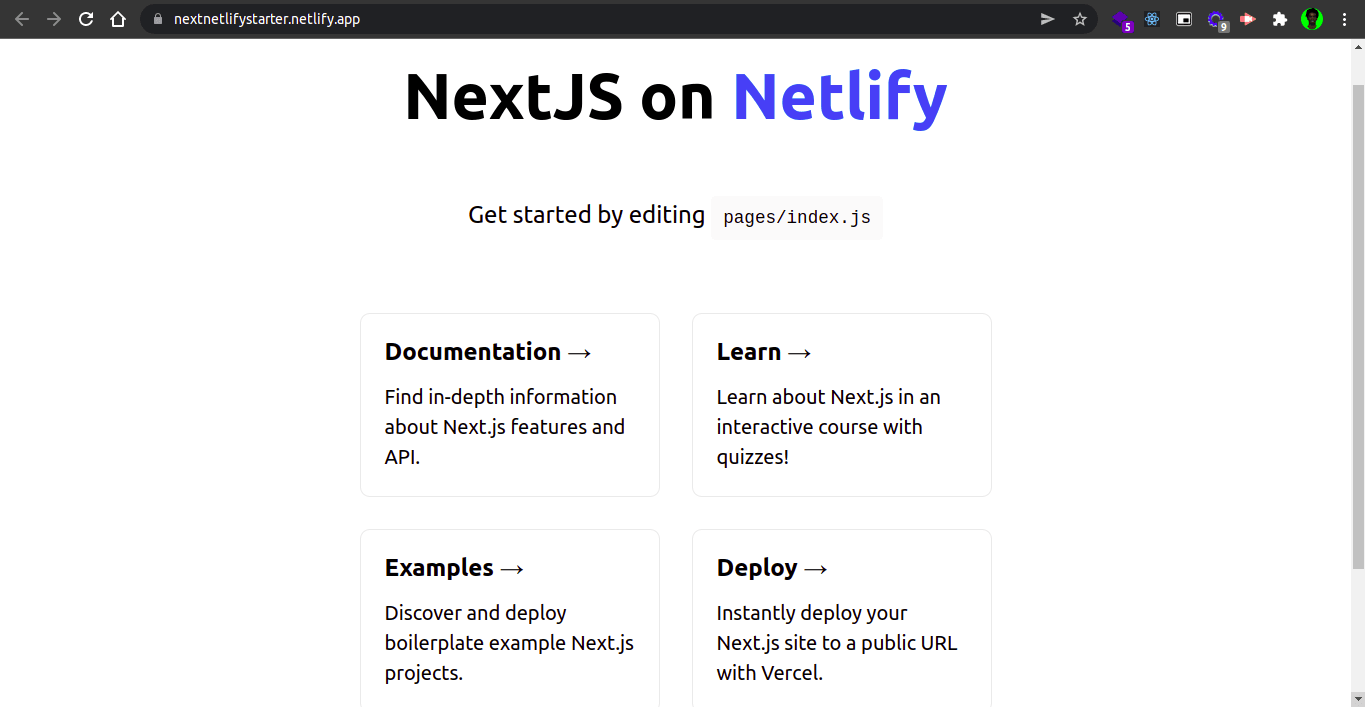
Task: Open the React Developer Tools extension
Action: pos(1152,19)
